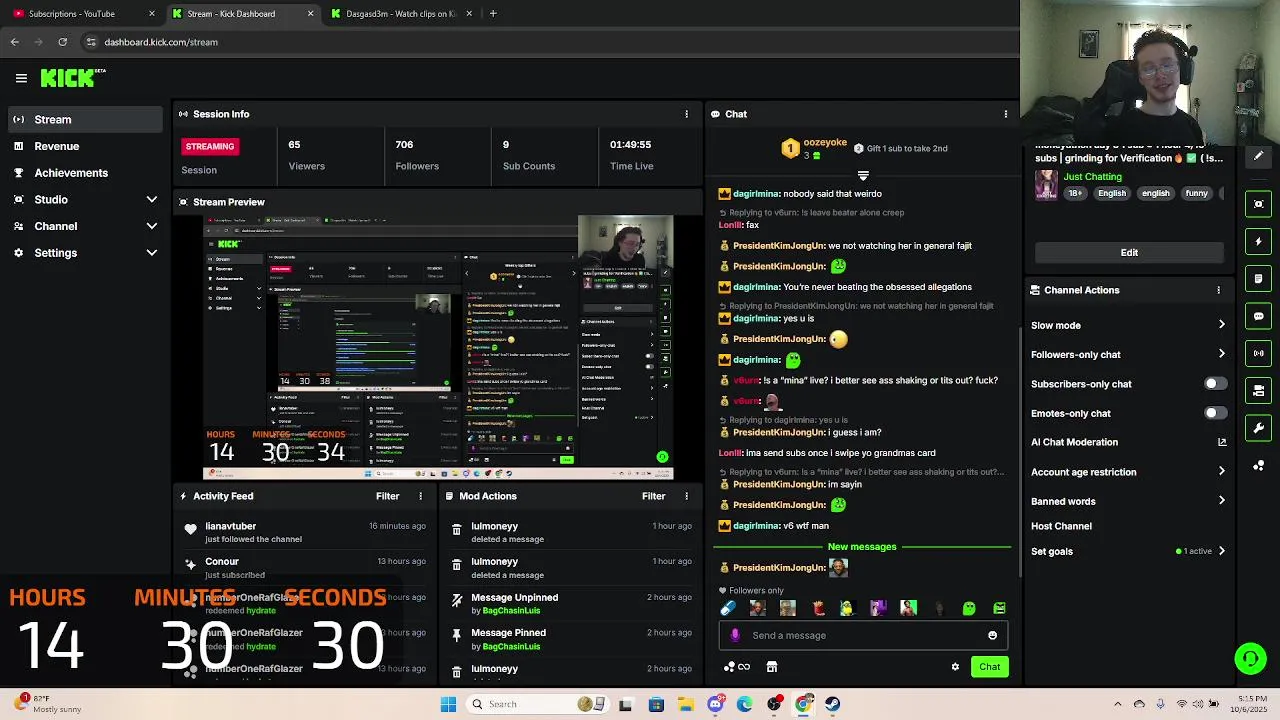Open the emoji picker in message box

coord(992,635)
